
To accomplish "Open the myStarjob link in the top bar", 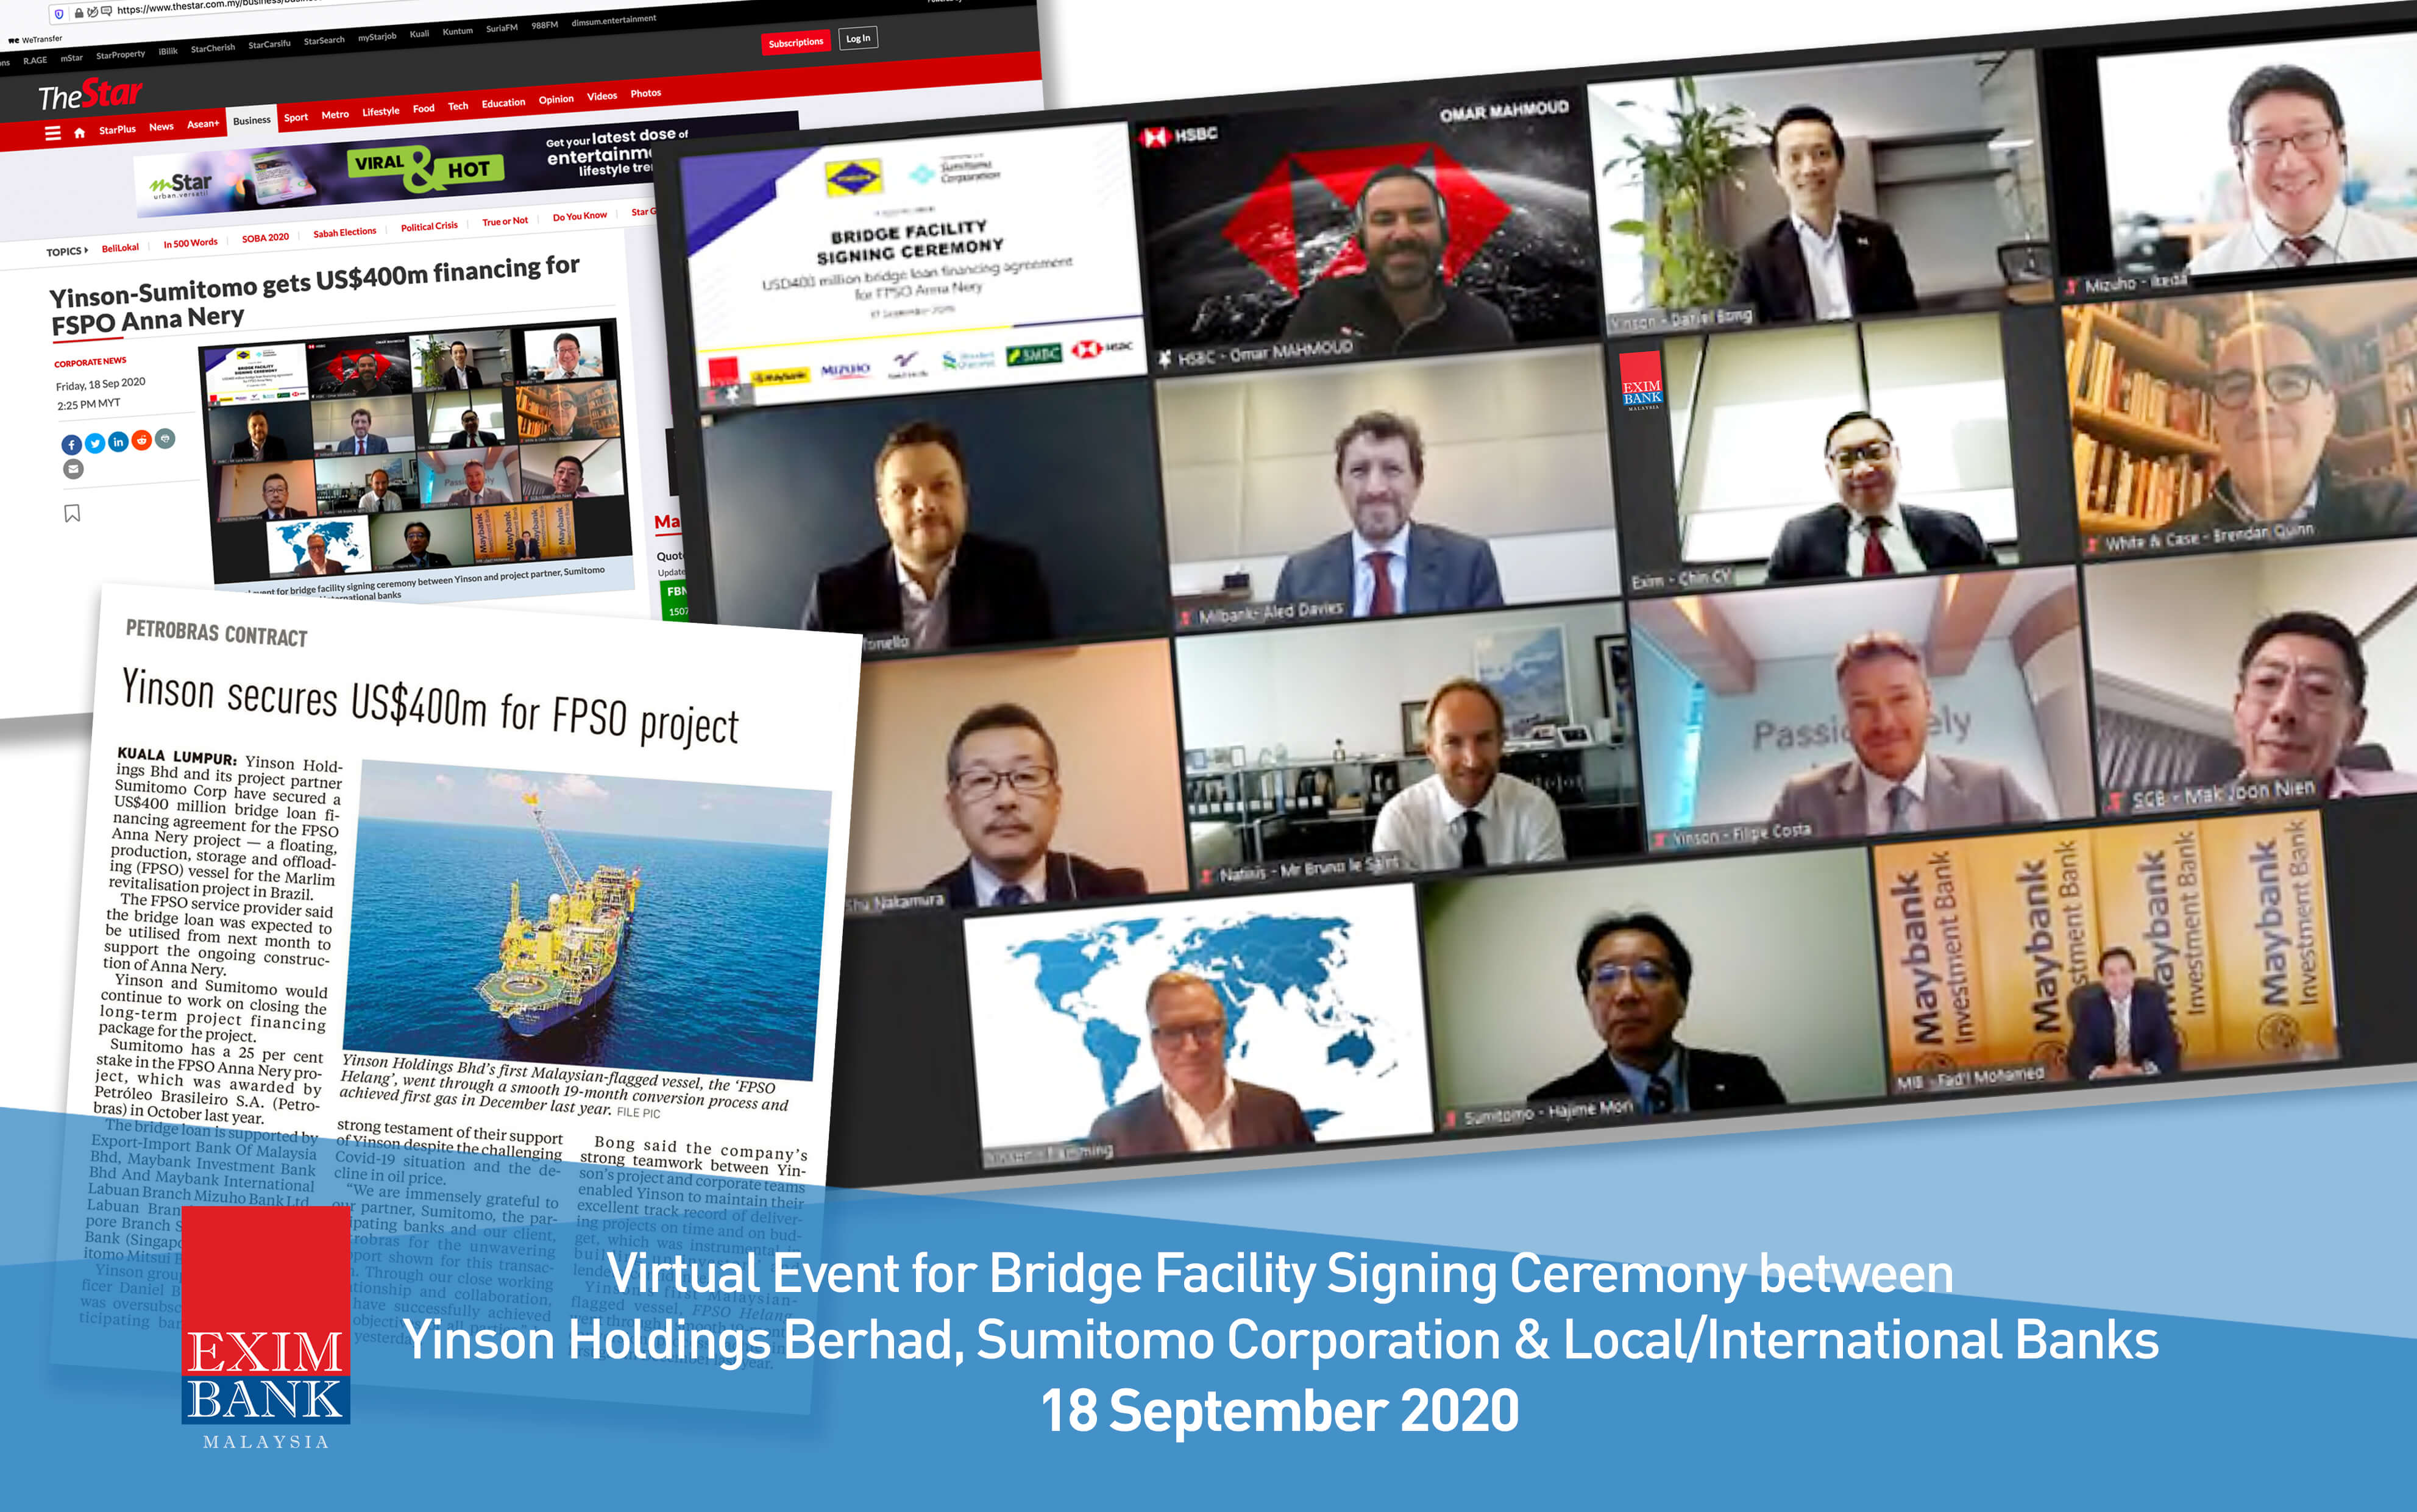I will pos(377,37).
